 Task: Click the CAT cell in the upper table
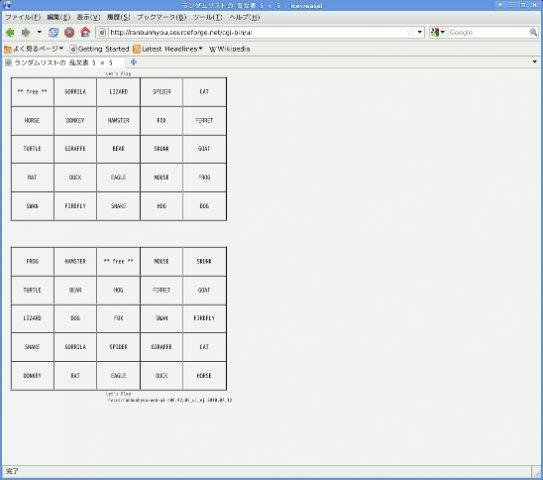click(x=204, y=92)
